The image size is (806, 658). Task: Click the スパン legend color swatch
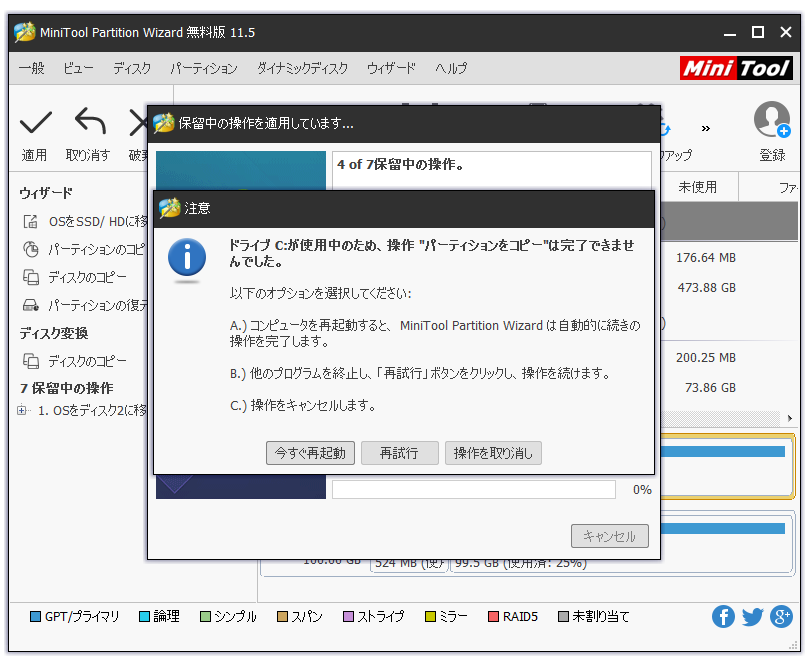pyautogui.click(x=282, y=616)
